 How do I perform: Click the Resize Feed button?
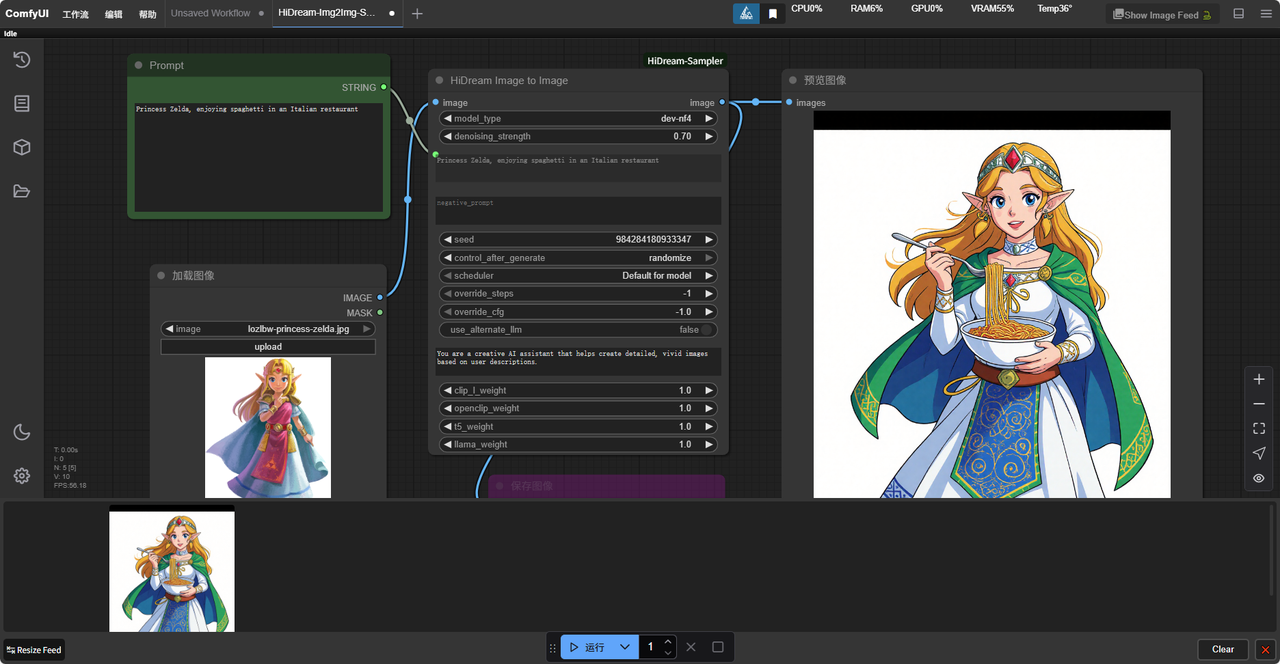click(34, 650)
